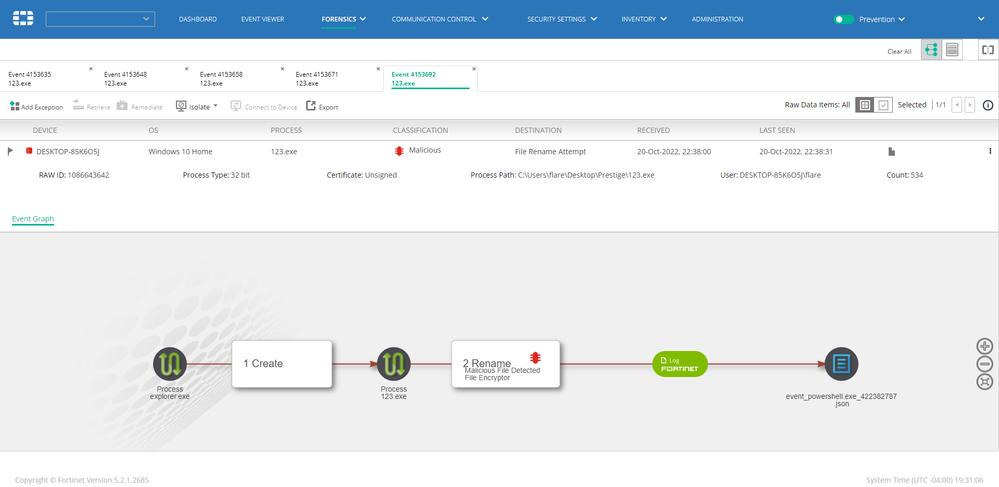999x487 pixels.
Task: Export the event data
Action: [322, 106]
